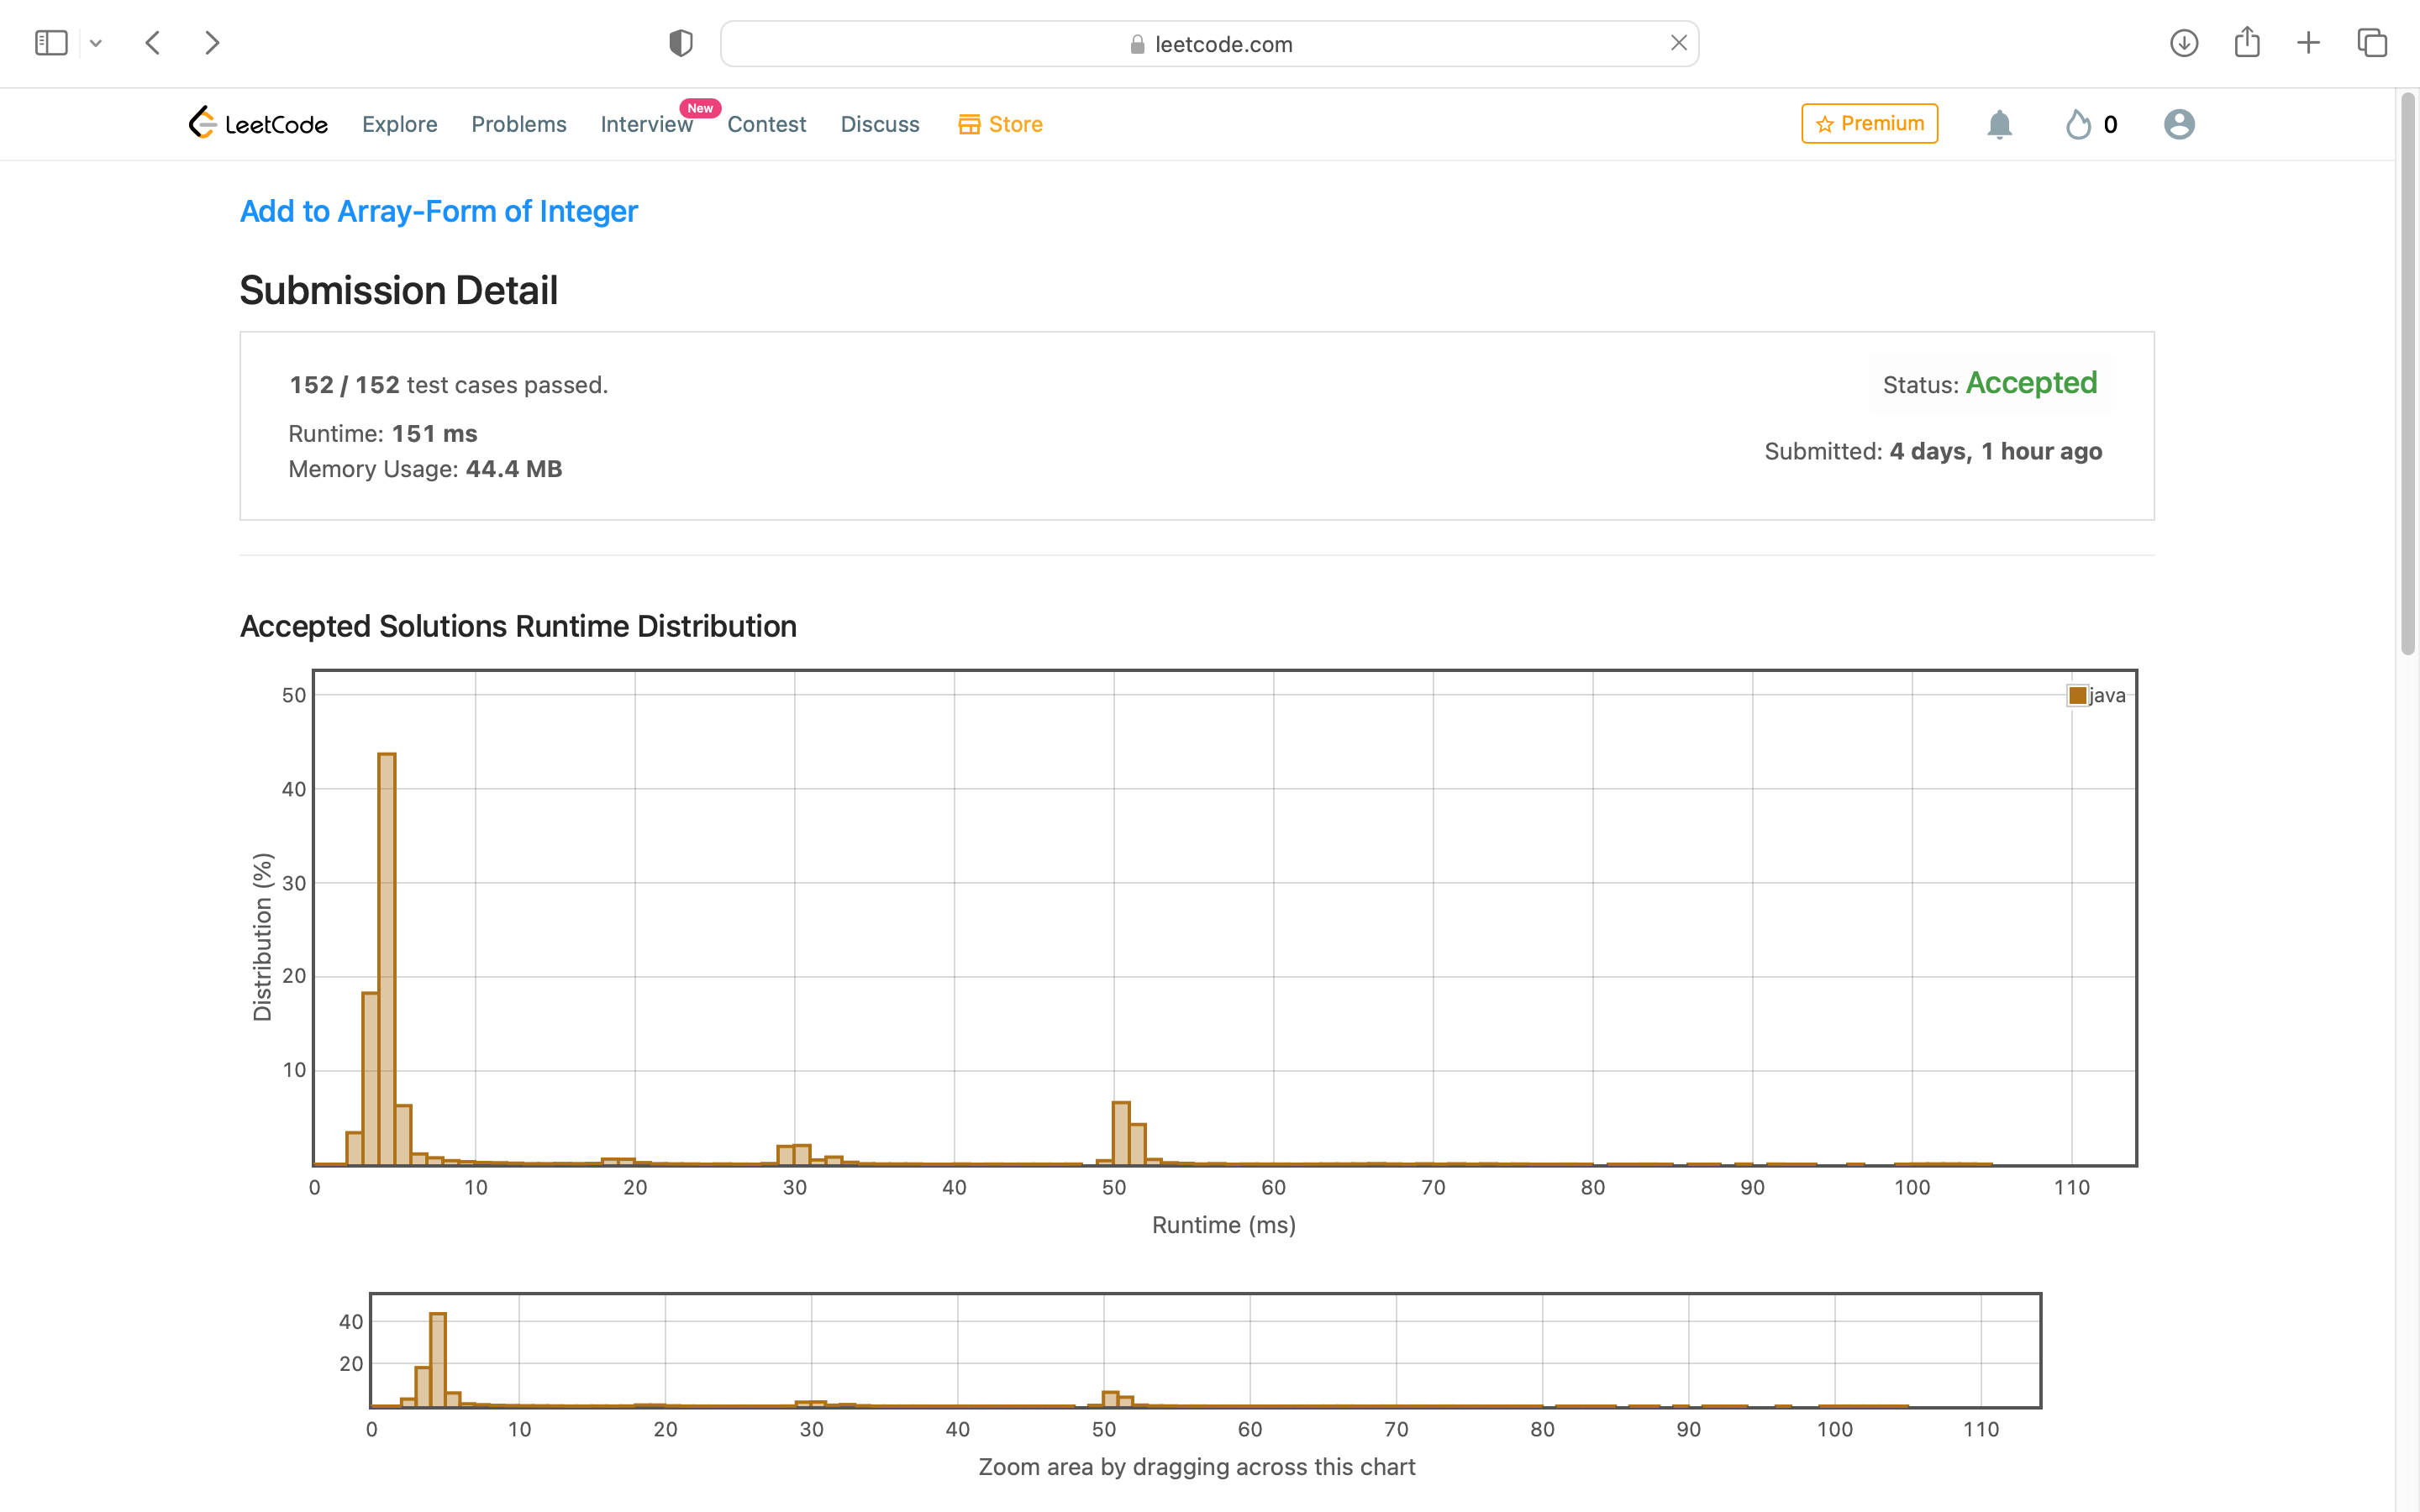Open a new tab with plus icon

click(2308, 43)
